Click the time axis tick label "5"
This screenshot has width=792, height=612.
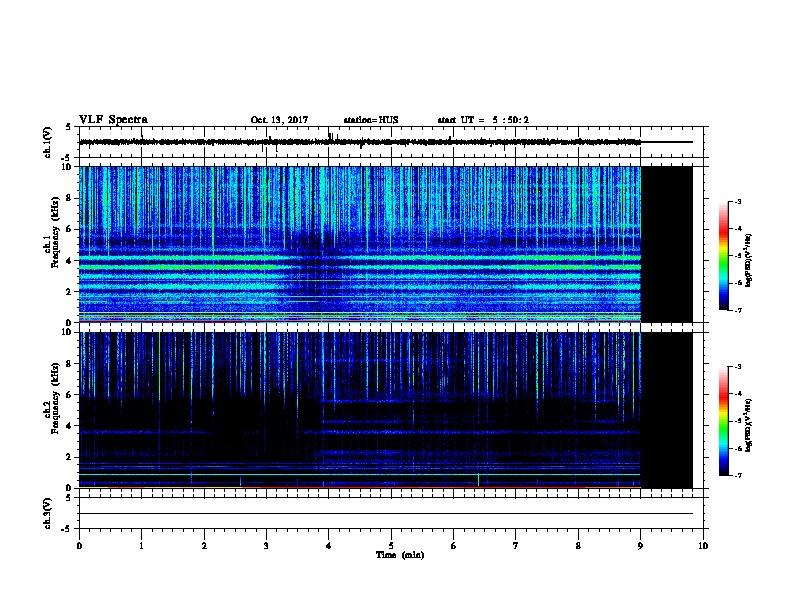pos(391,546)
